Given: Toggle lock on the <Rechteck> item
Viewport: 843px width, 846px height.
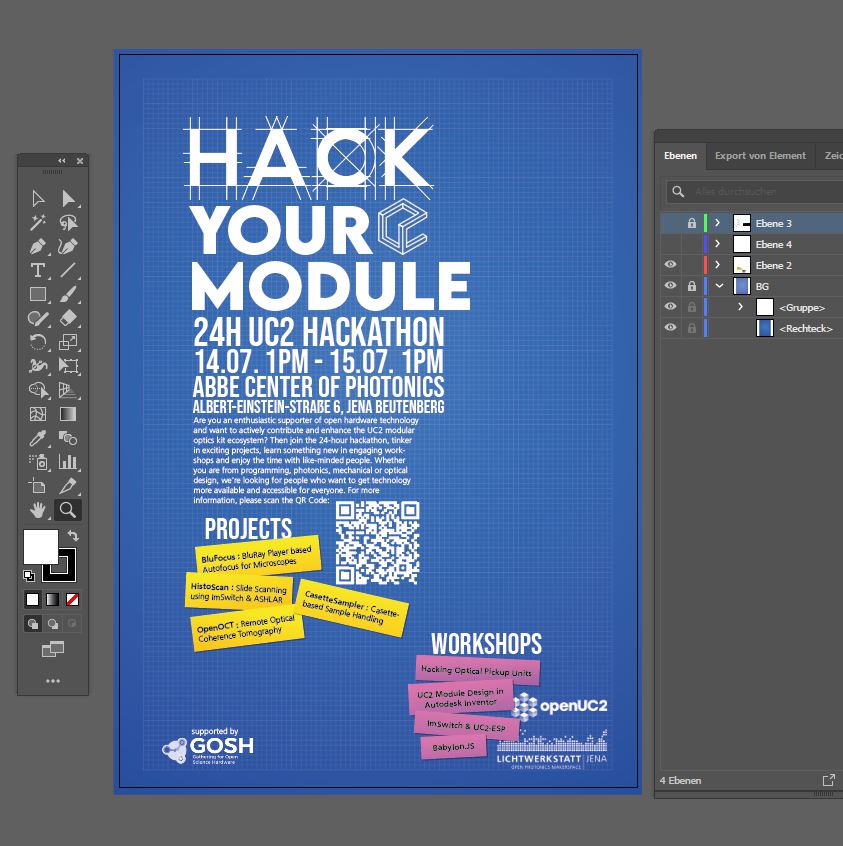Looking at the screenshot, I should point(691,328).
